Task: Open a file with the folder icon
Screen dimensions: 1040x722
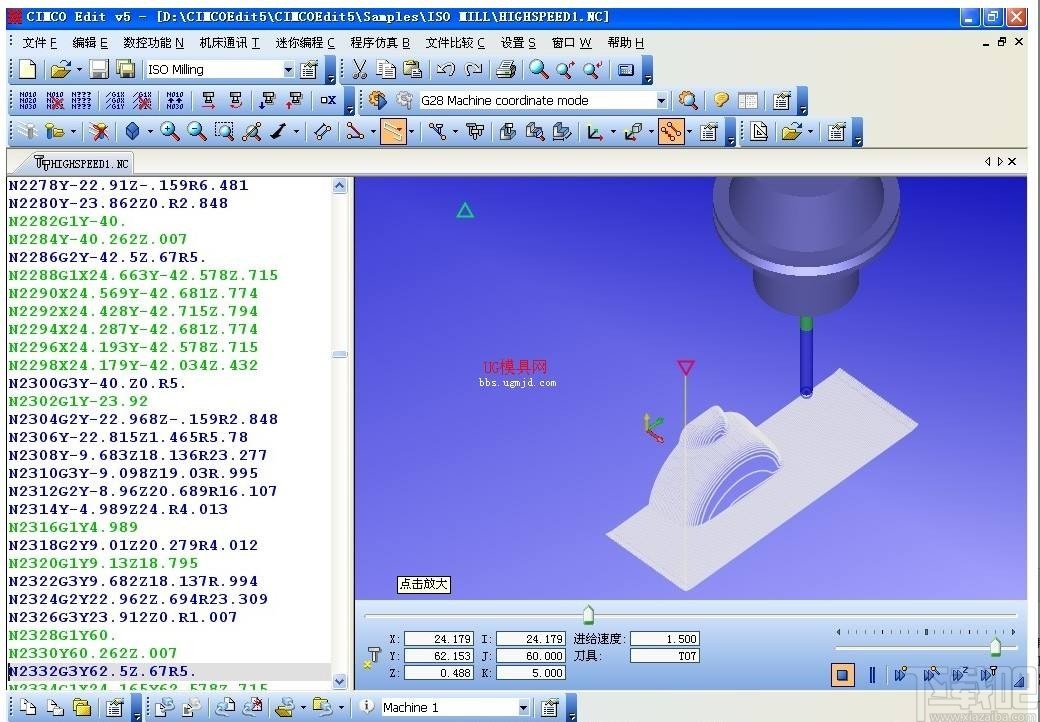Action: pos(60,69)
